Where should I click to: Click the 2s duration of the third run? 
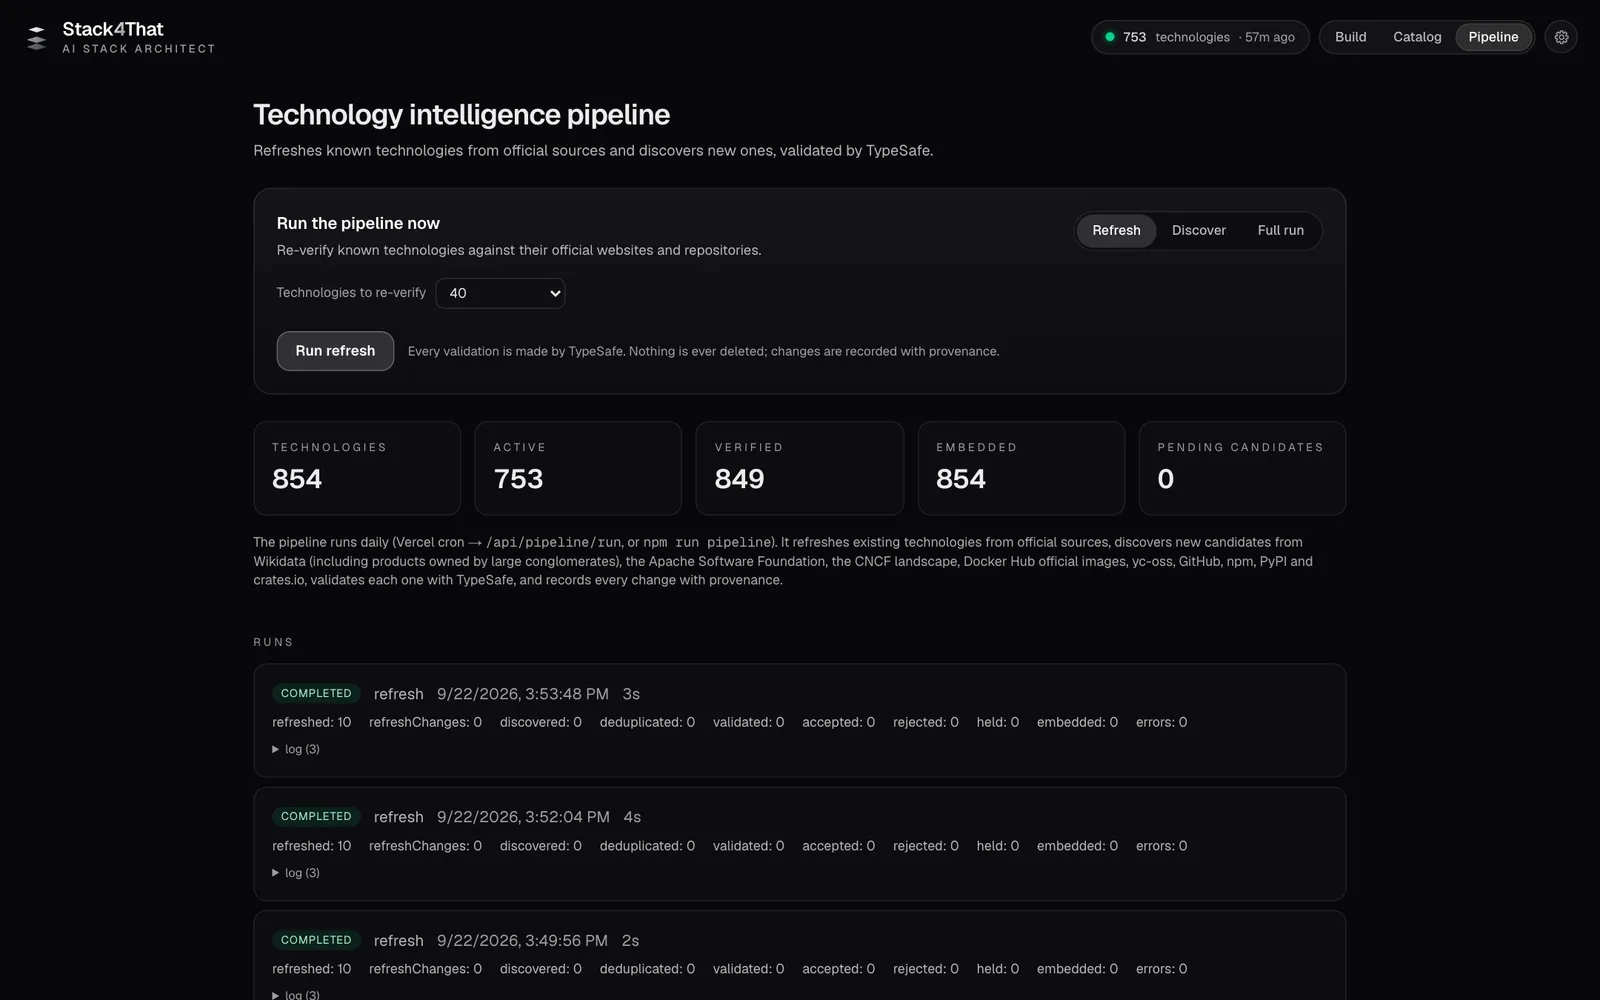pos(630,941)
